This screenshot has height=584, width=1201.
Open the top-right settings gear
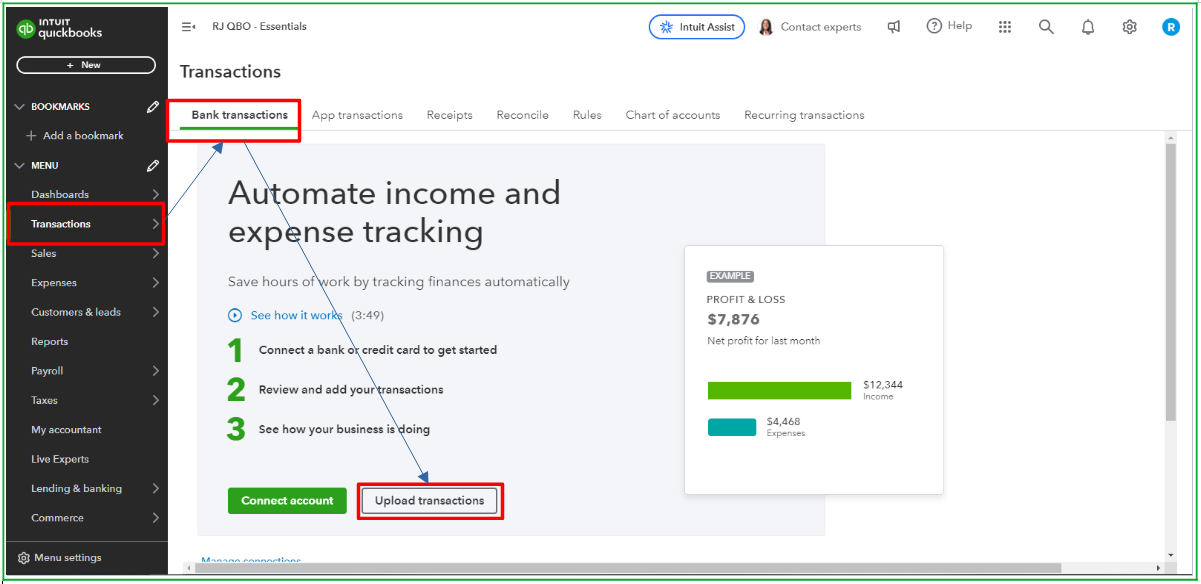coord(1129,27)
